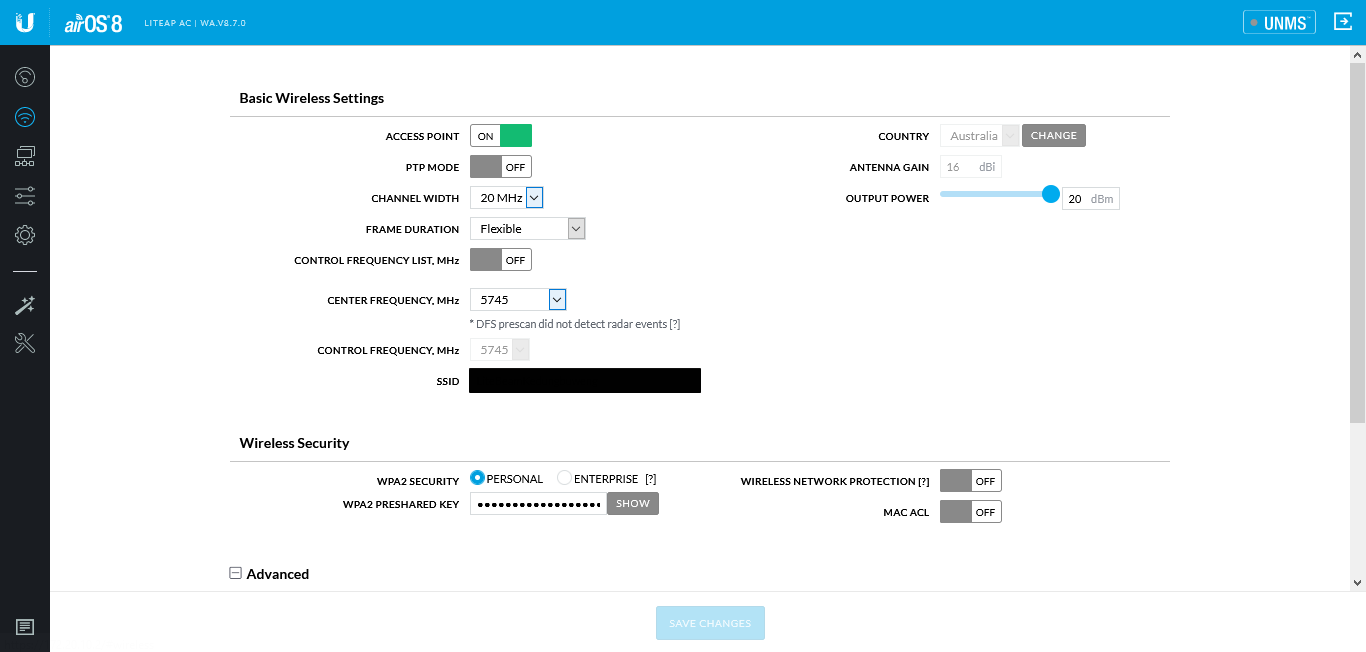Show the WPA2 preshared key
Image resolution: width=1366 pixels, height=652 pixels.
[632, 504]
